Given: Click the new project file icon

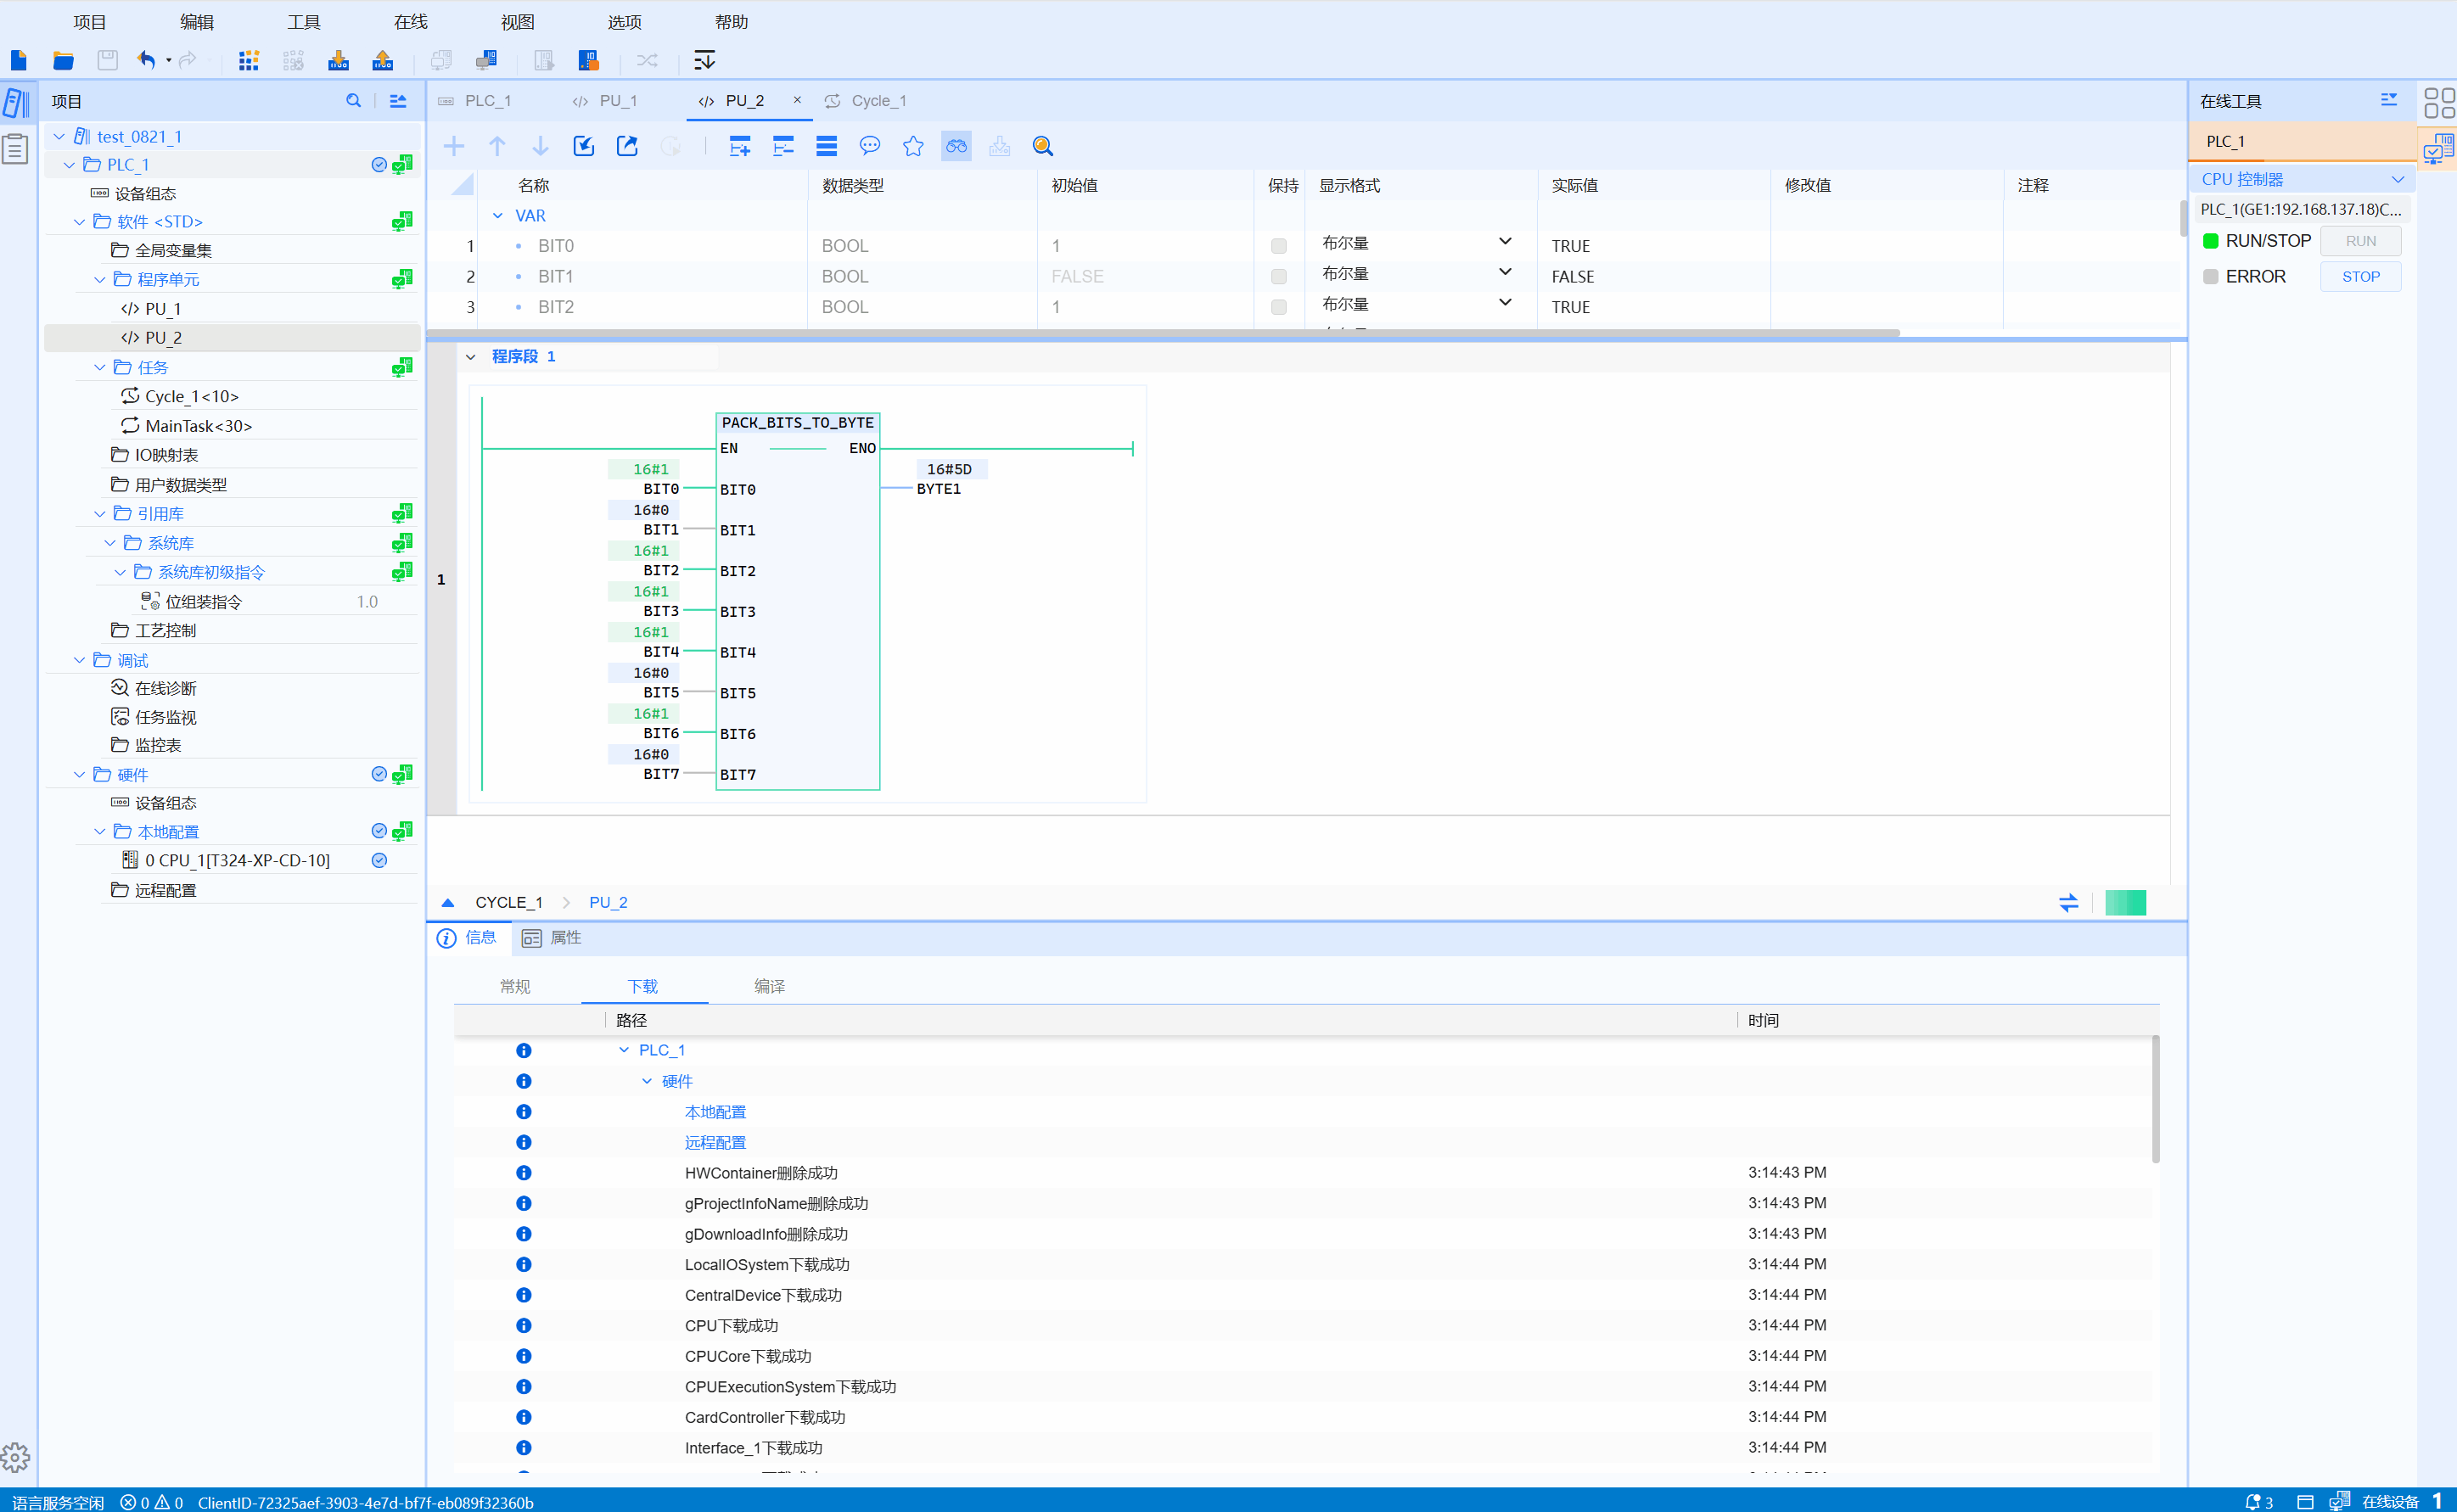Looking at the screenshot, I should (18, 60).
